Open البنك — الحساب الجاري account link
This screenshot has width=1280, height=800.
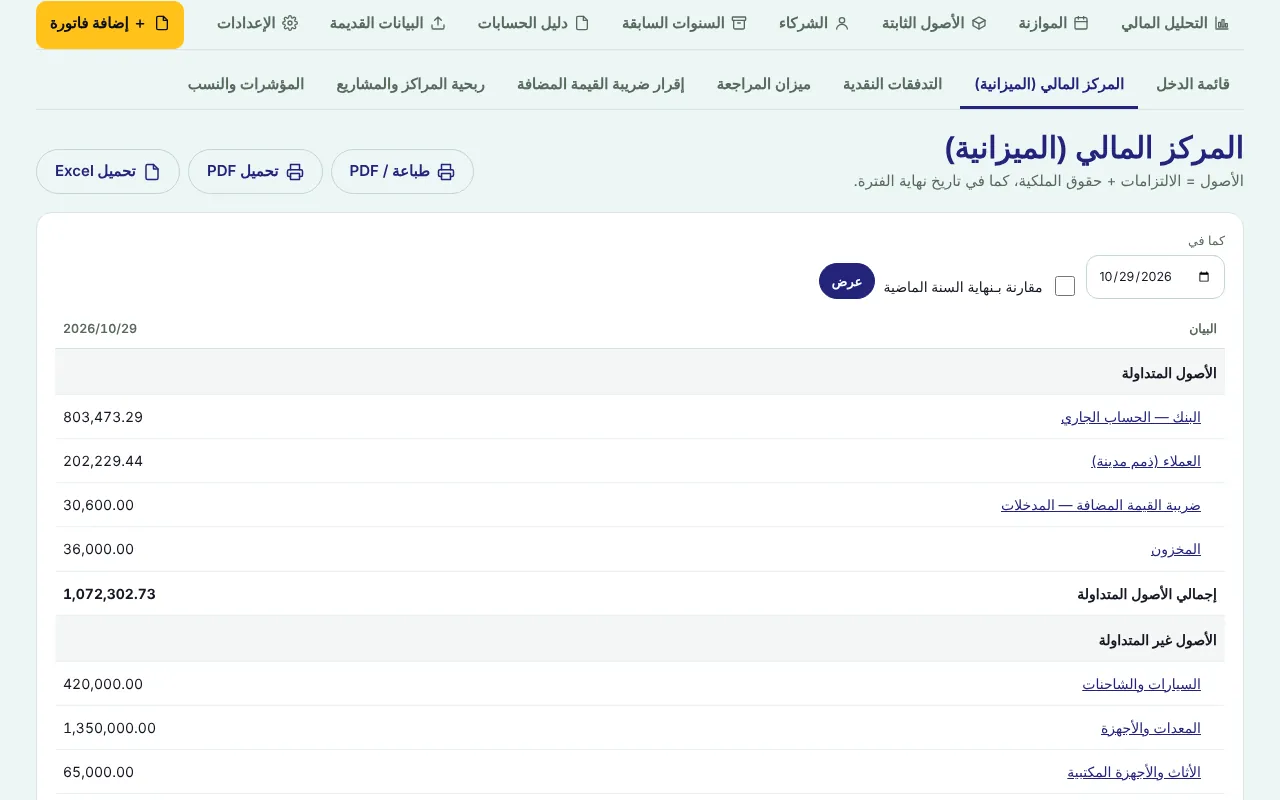click(1131, 417)
